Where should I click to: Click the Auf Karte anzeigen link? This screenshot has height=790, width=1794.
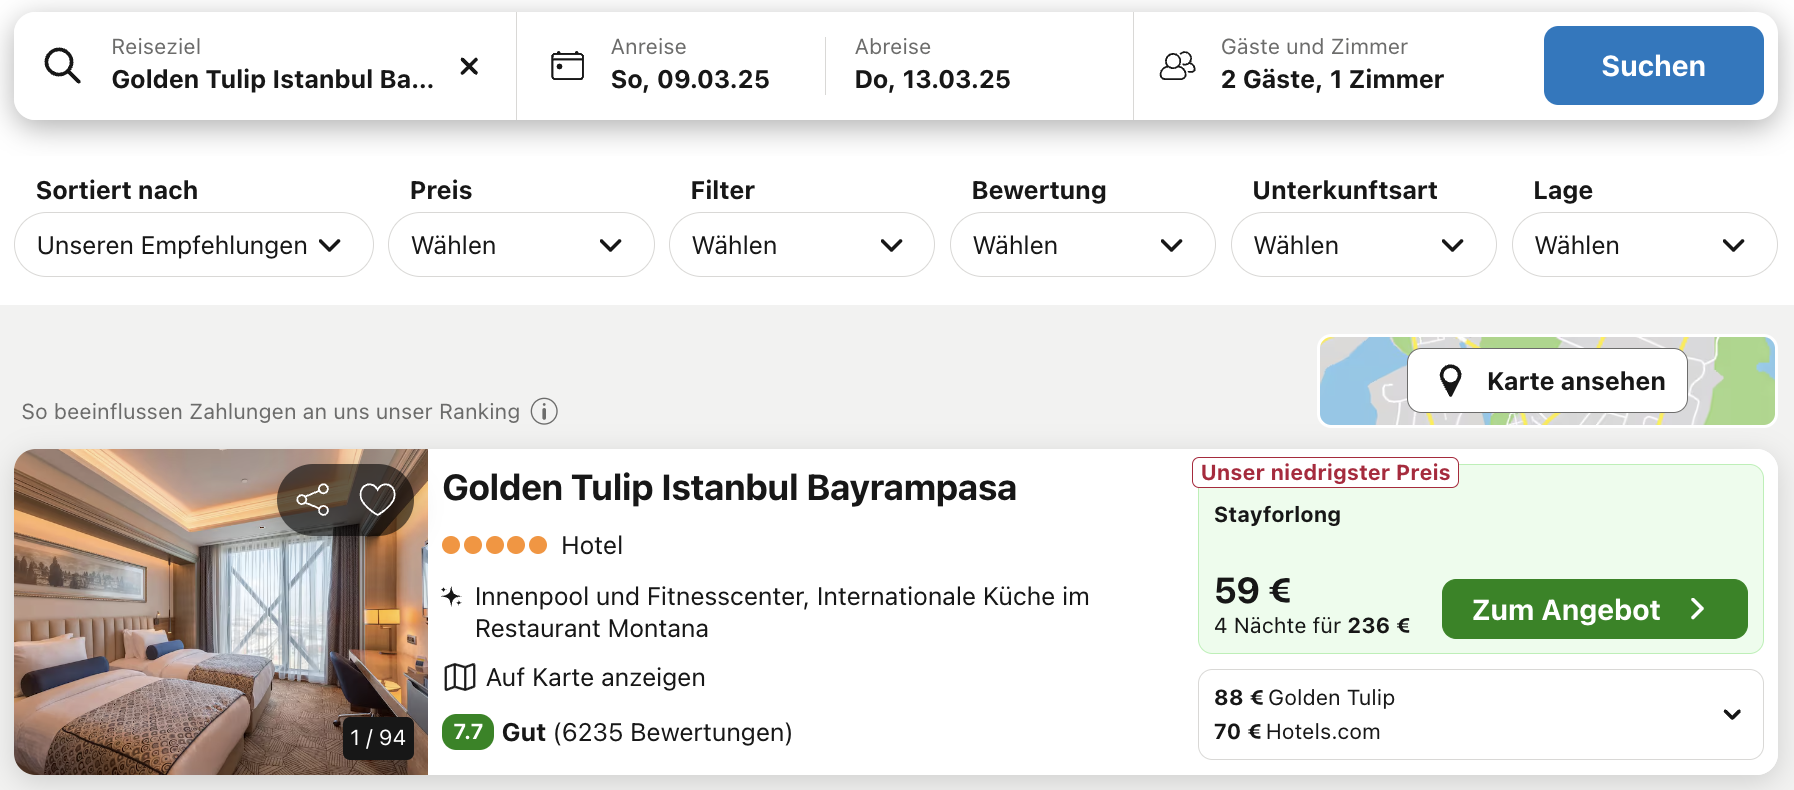pyautogui.click(x=595, y=677)
